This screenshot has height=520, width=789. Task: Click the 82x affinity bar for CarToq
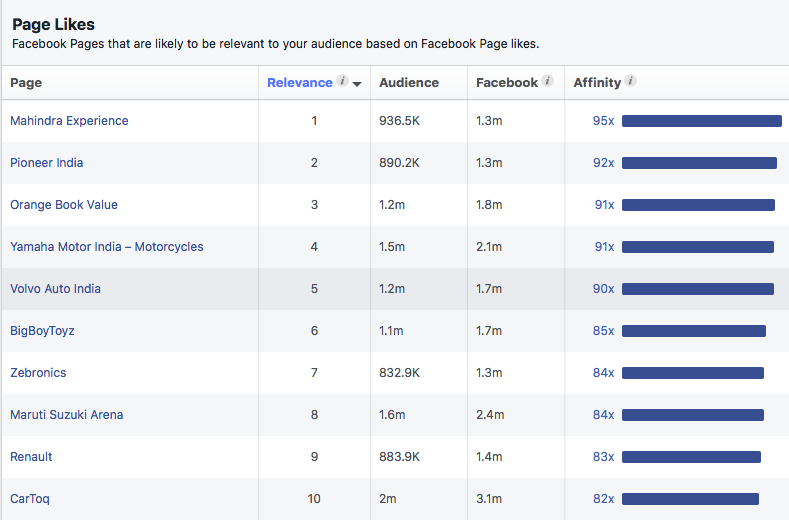click(690, 499)
